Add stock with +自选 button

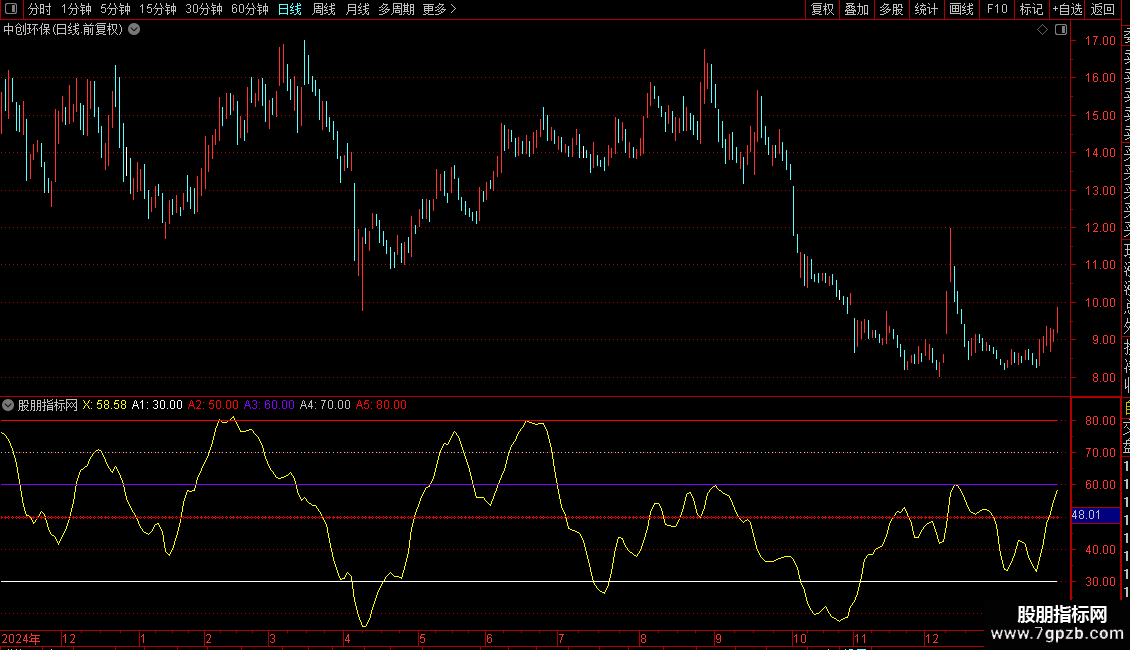pyautogui.click(x=1067, y=9)
